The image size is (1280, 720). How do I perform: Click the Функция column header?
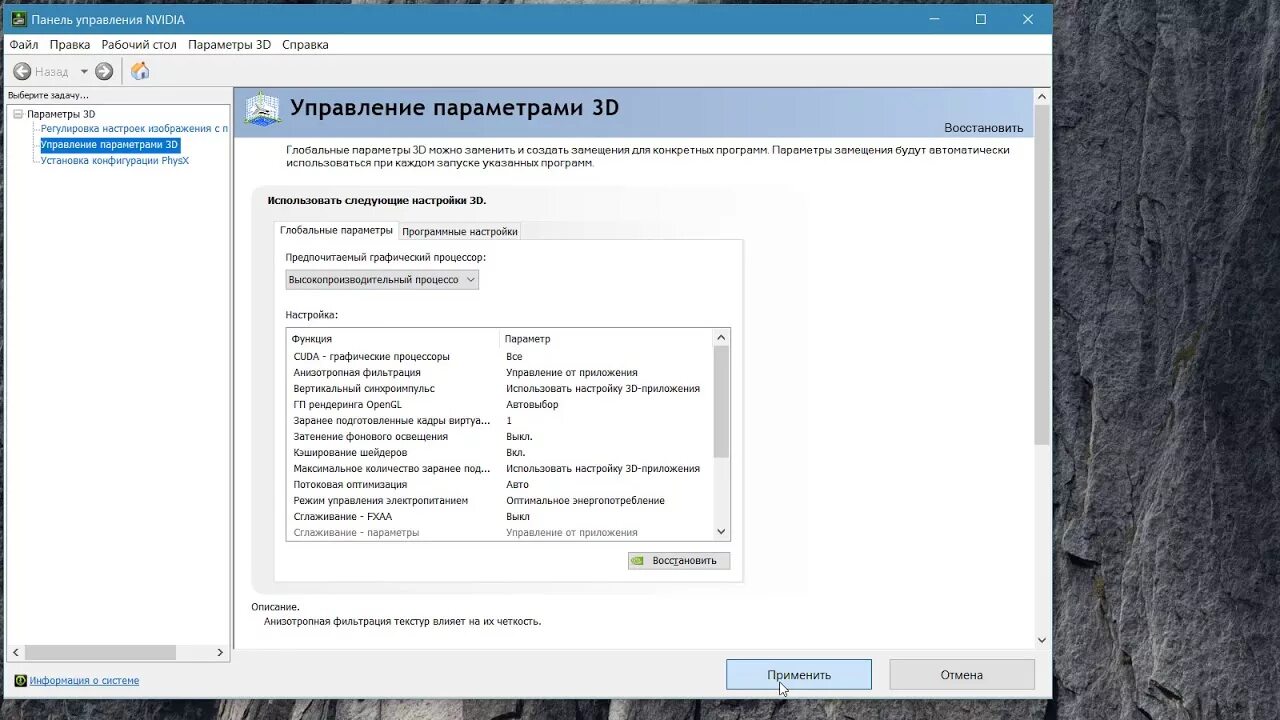393,338
